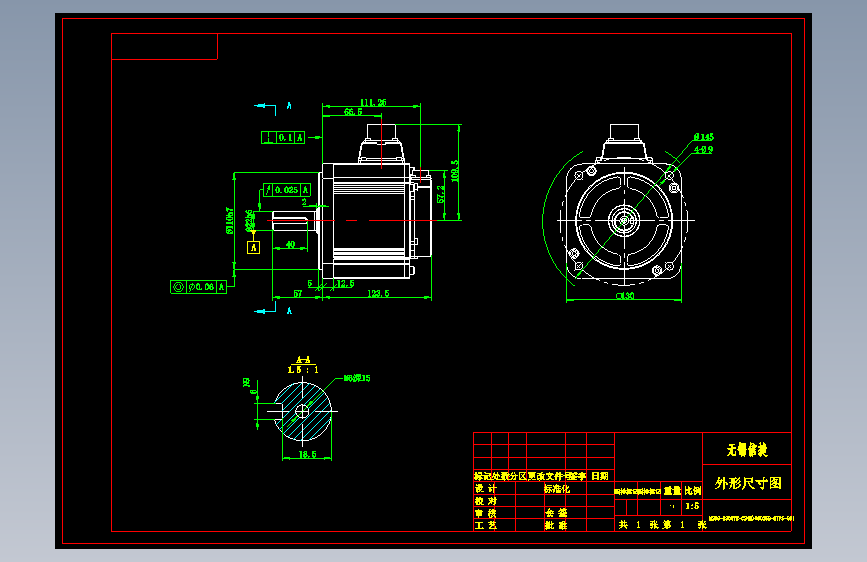Select the 日期 column header
Image resolution: width=867 pixels, height=562 pixels.
600,476
